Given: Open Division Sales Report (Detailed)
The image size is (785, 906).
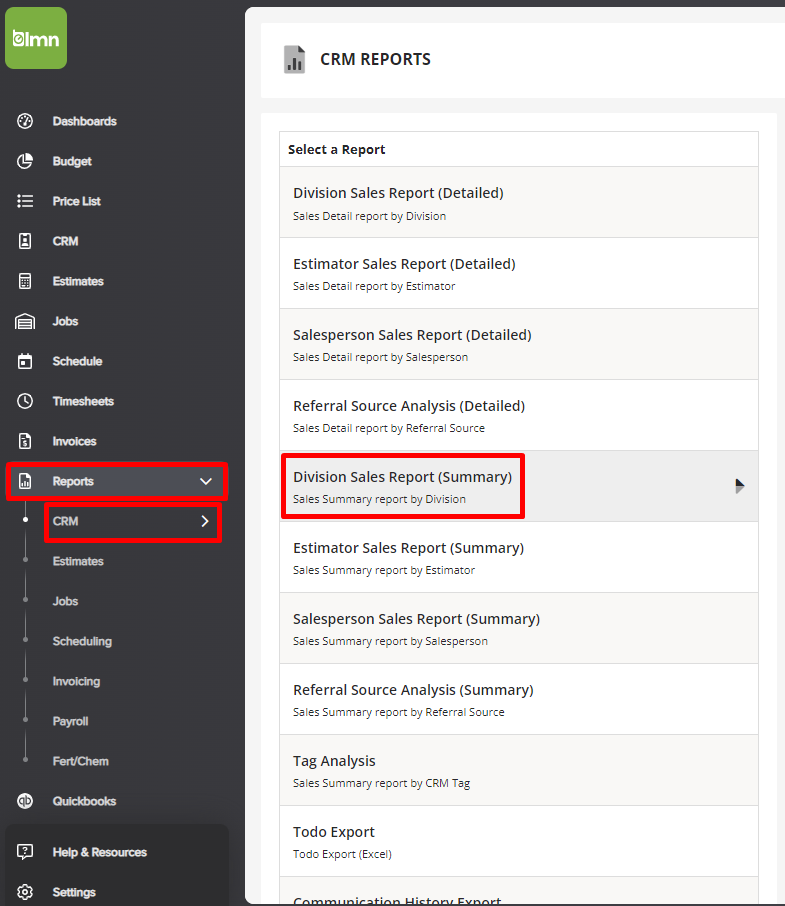Looking at the screenshot, I should pyautogui.click(x=519, y=202).
